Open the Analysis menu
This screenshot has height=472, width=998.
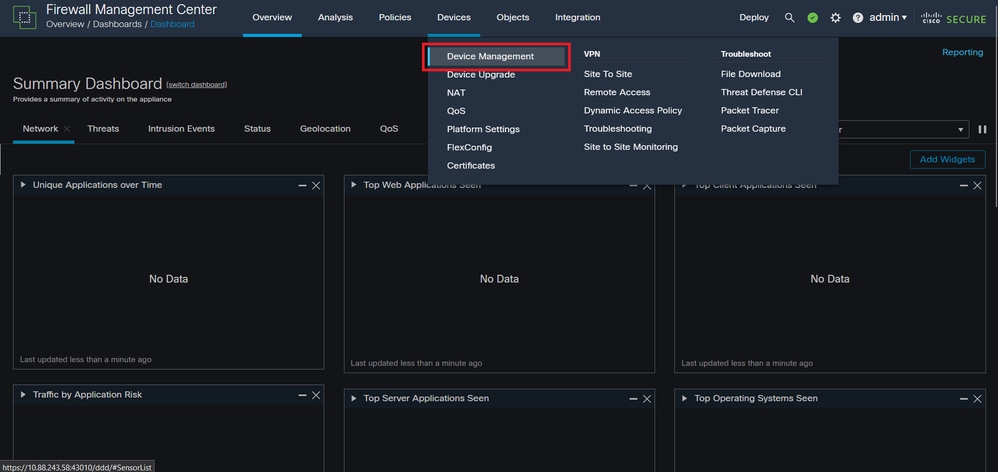[337, 18]
